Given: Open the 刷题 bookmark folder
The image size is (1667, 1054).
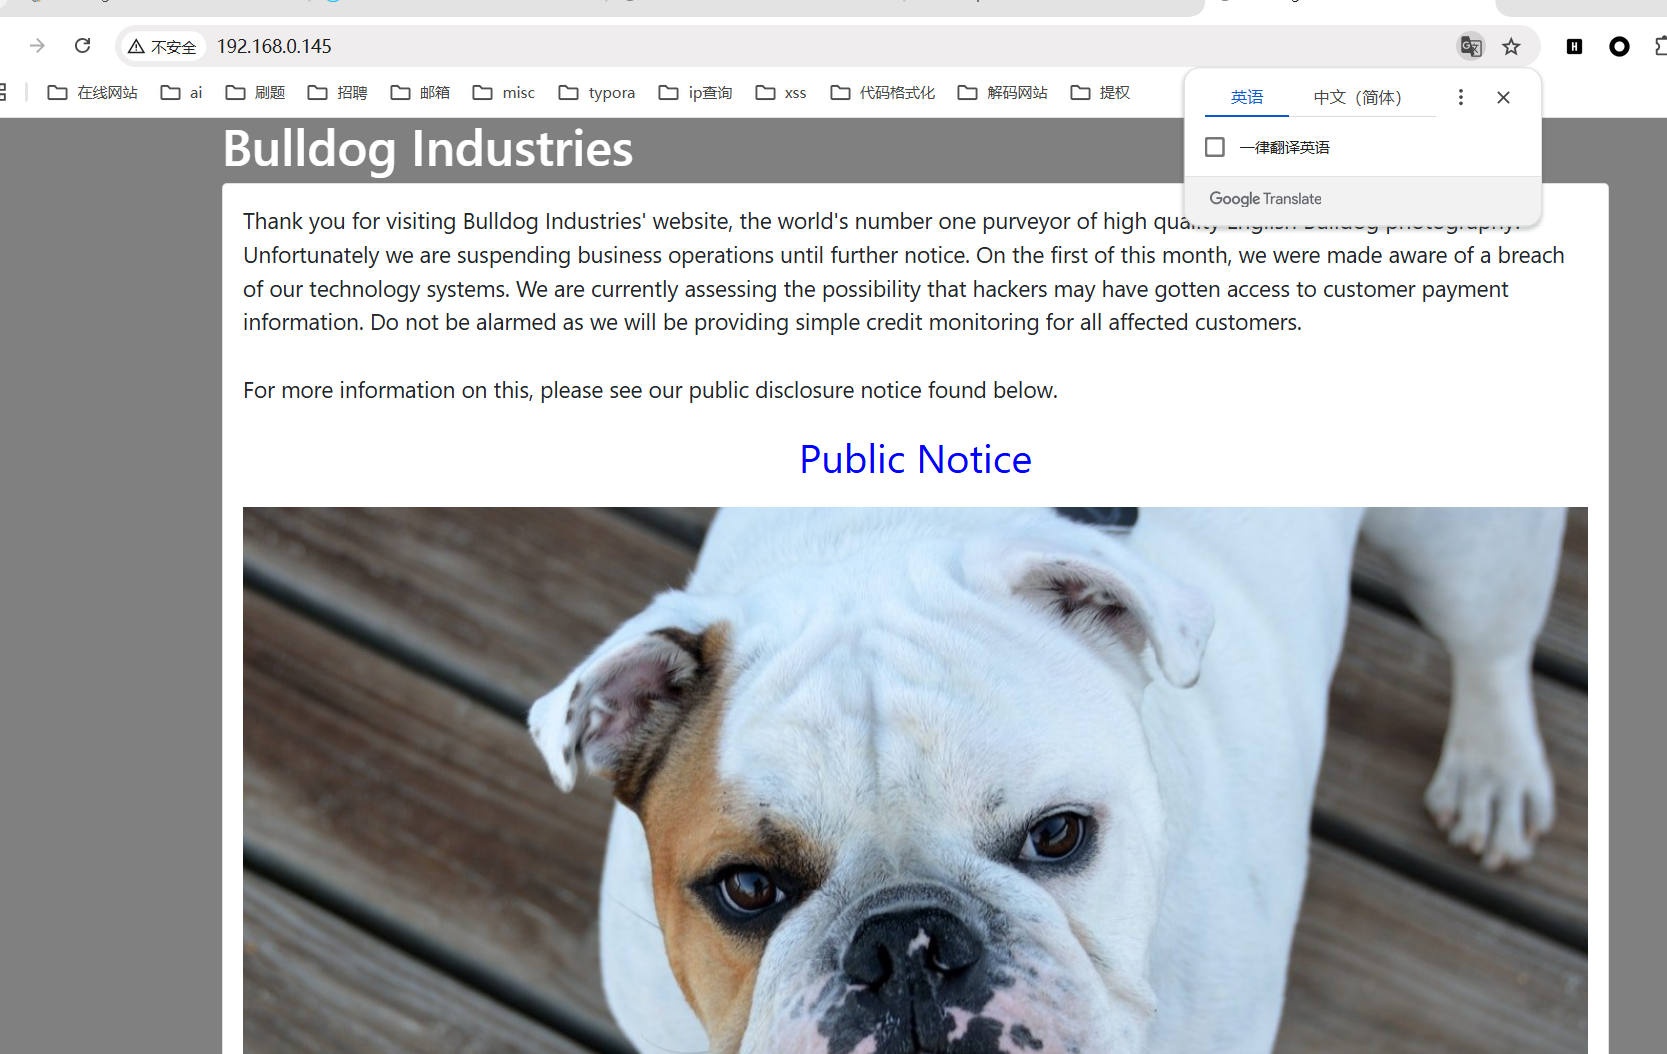Looking at the screenshot, I should tap(255, 93).
